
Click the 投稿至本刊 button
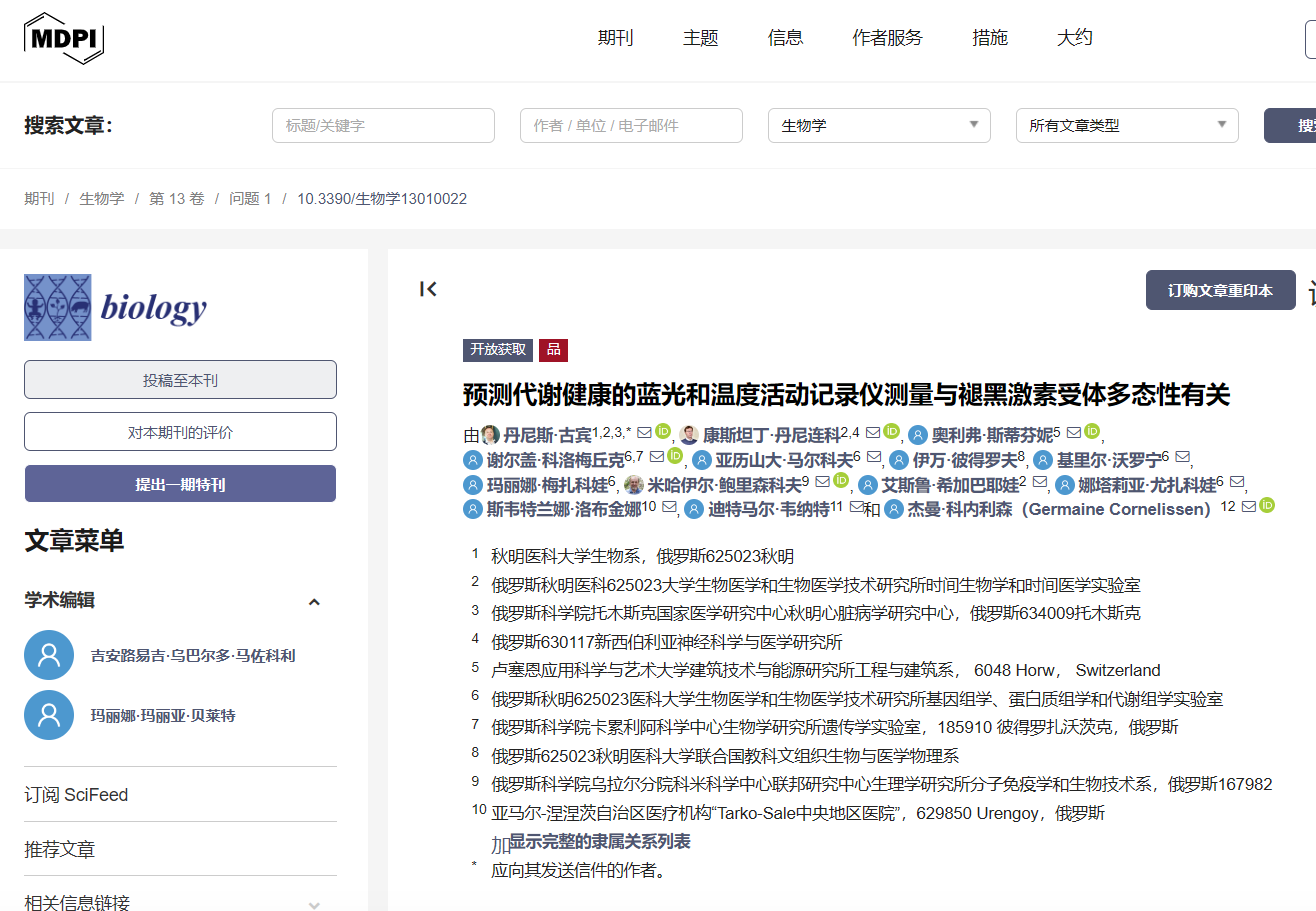point(180,380)
